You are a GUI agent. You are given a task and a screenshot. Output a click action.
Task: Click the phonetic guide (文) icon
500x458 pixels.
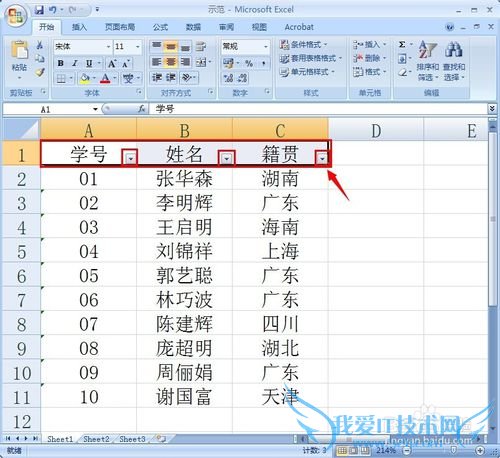point(128,79)
